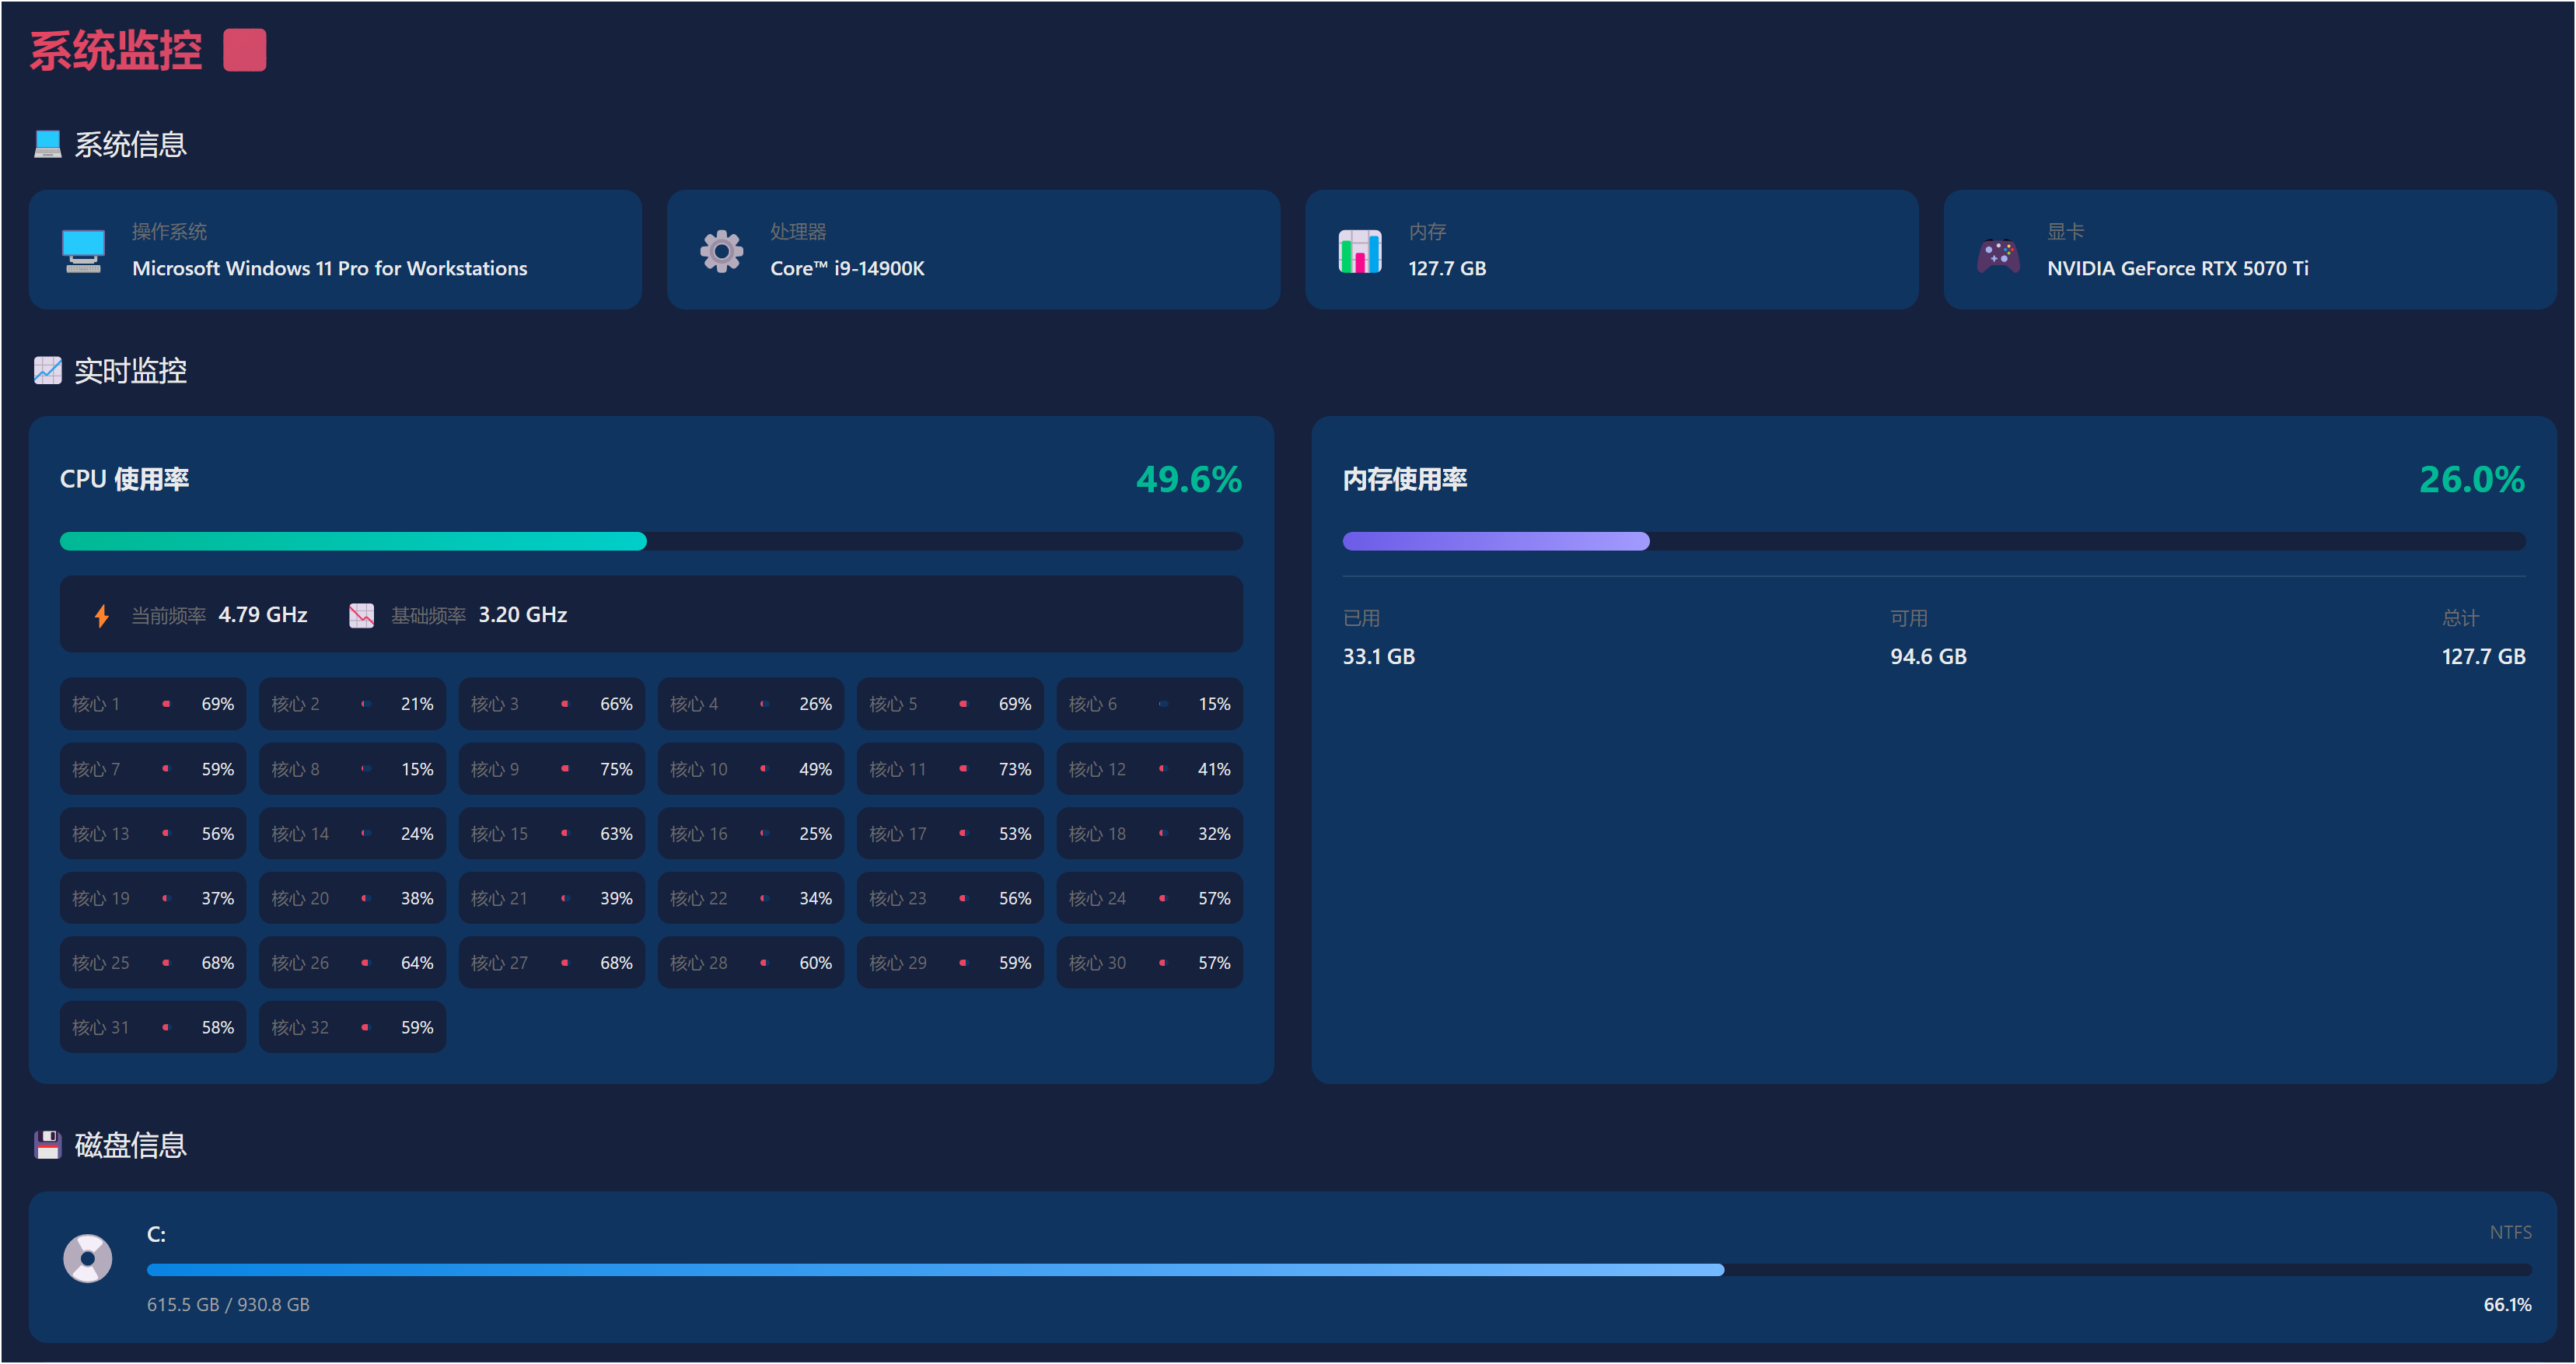Click the laptop icon beside 系统信息
The height and width of the screenshot is (1364, 2576).
point(47,144)
